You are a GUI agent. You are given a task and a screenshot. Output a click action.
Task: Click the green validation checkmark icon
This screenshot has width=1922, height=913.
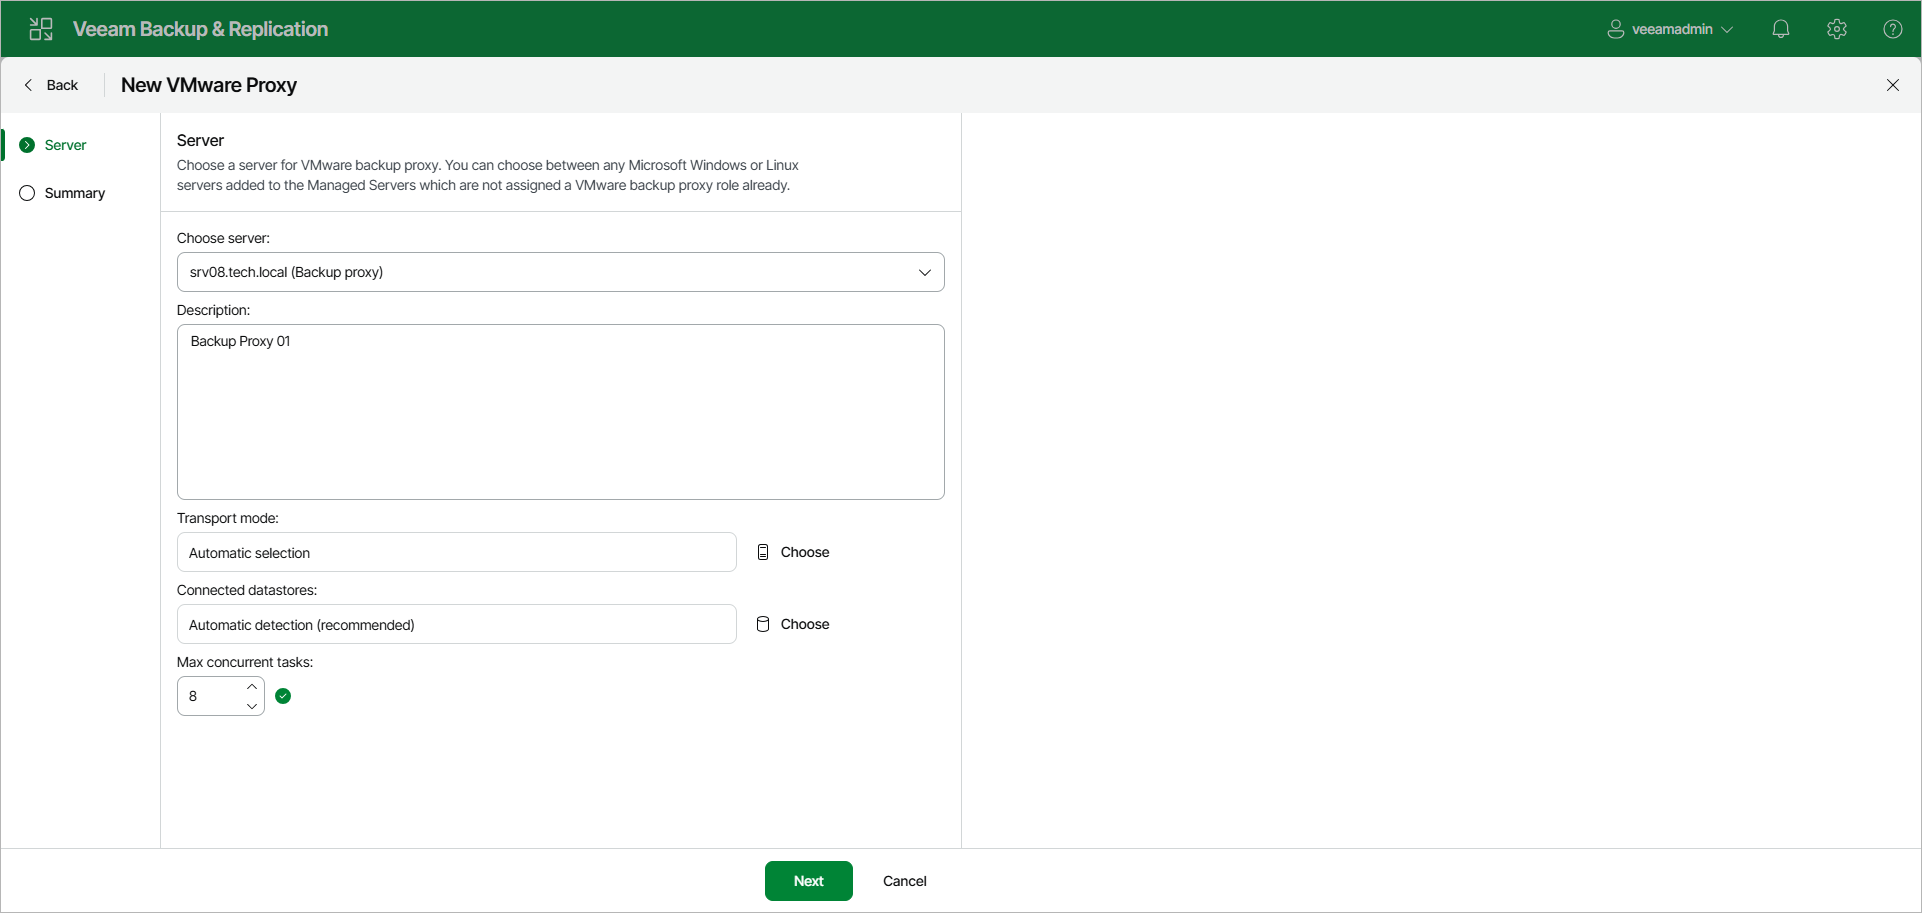tap(283, 696)
